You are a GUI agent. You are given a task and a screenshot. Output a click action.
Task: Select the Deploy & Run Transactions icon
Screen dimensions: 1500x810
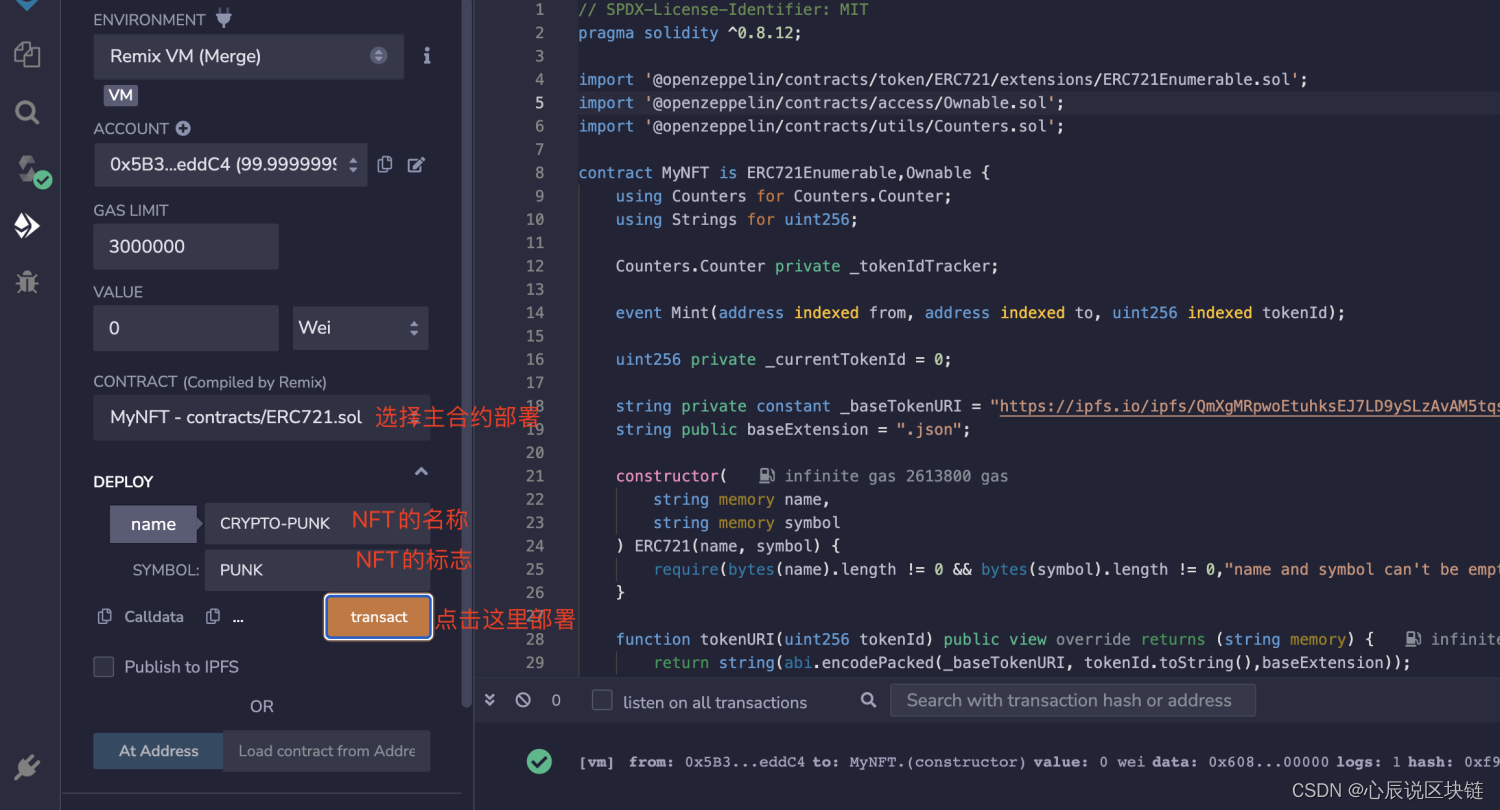(27, 225)
